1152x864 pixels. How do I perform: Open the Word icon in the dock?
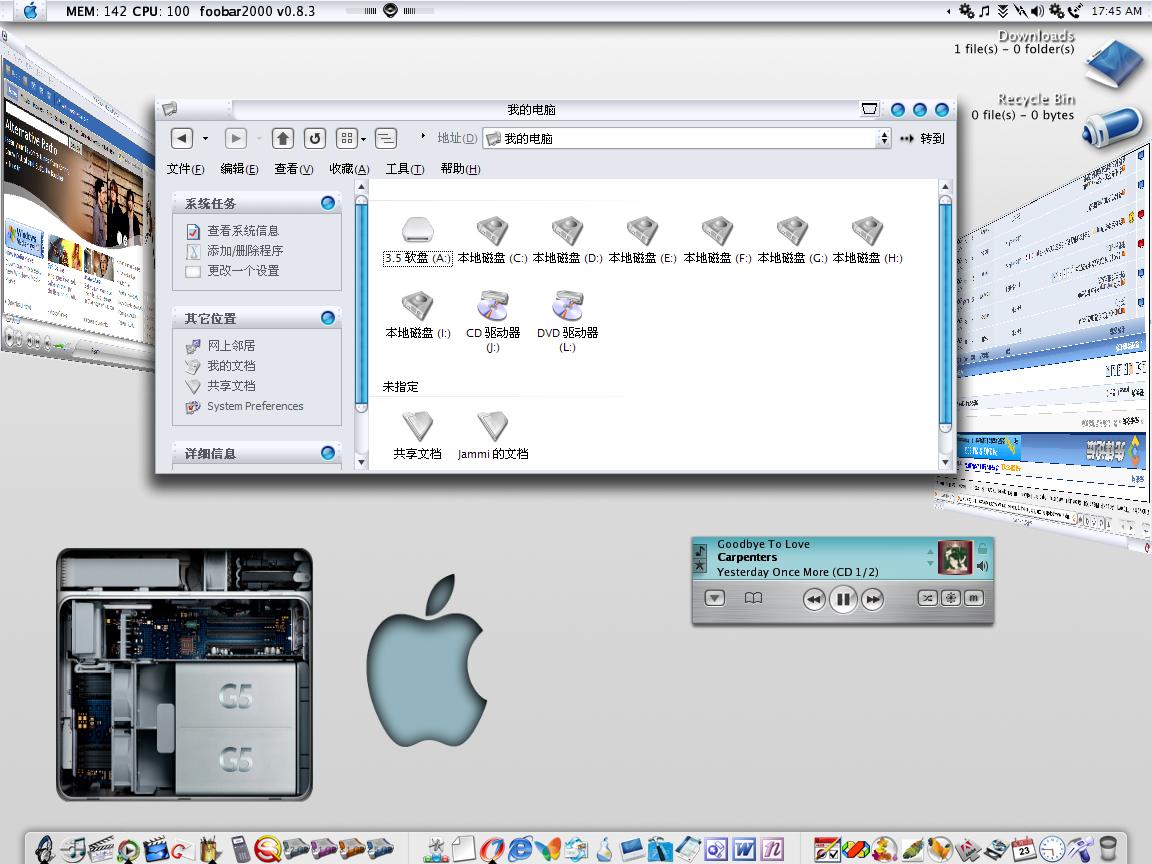744,849
